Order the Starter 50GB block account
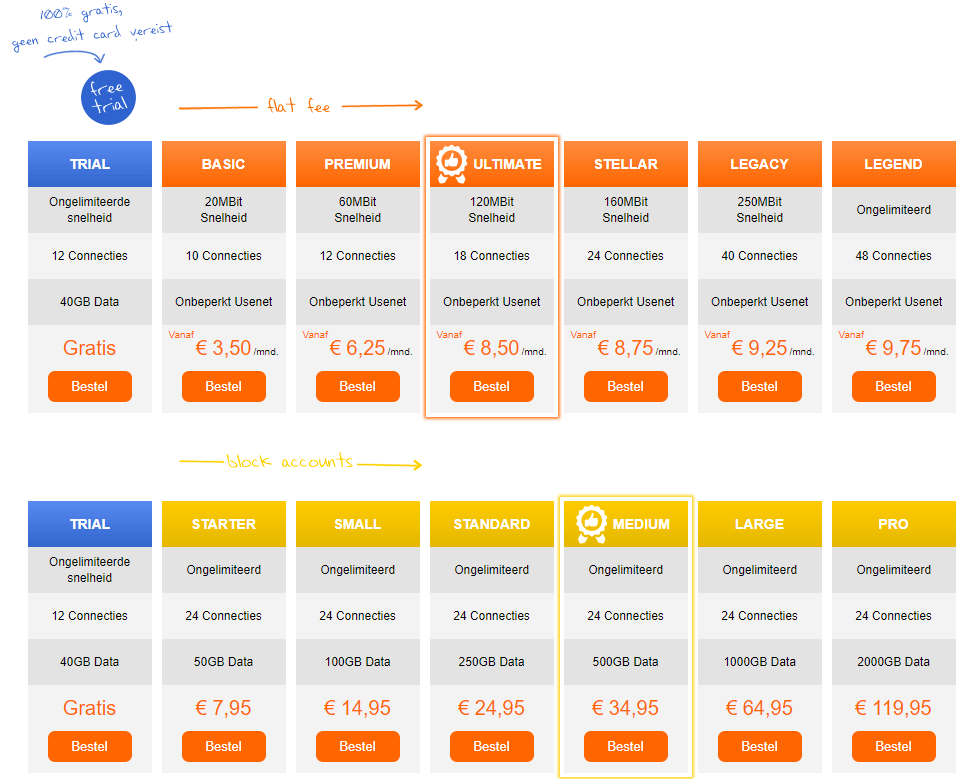 pyautogui.click(x=223, y=746)
